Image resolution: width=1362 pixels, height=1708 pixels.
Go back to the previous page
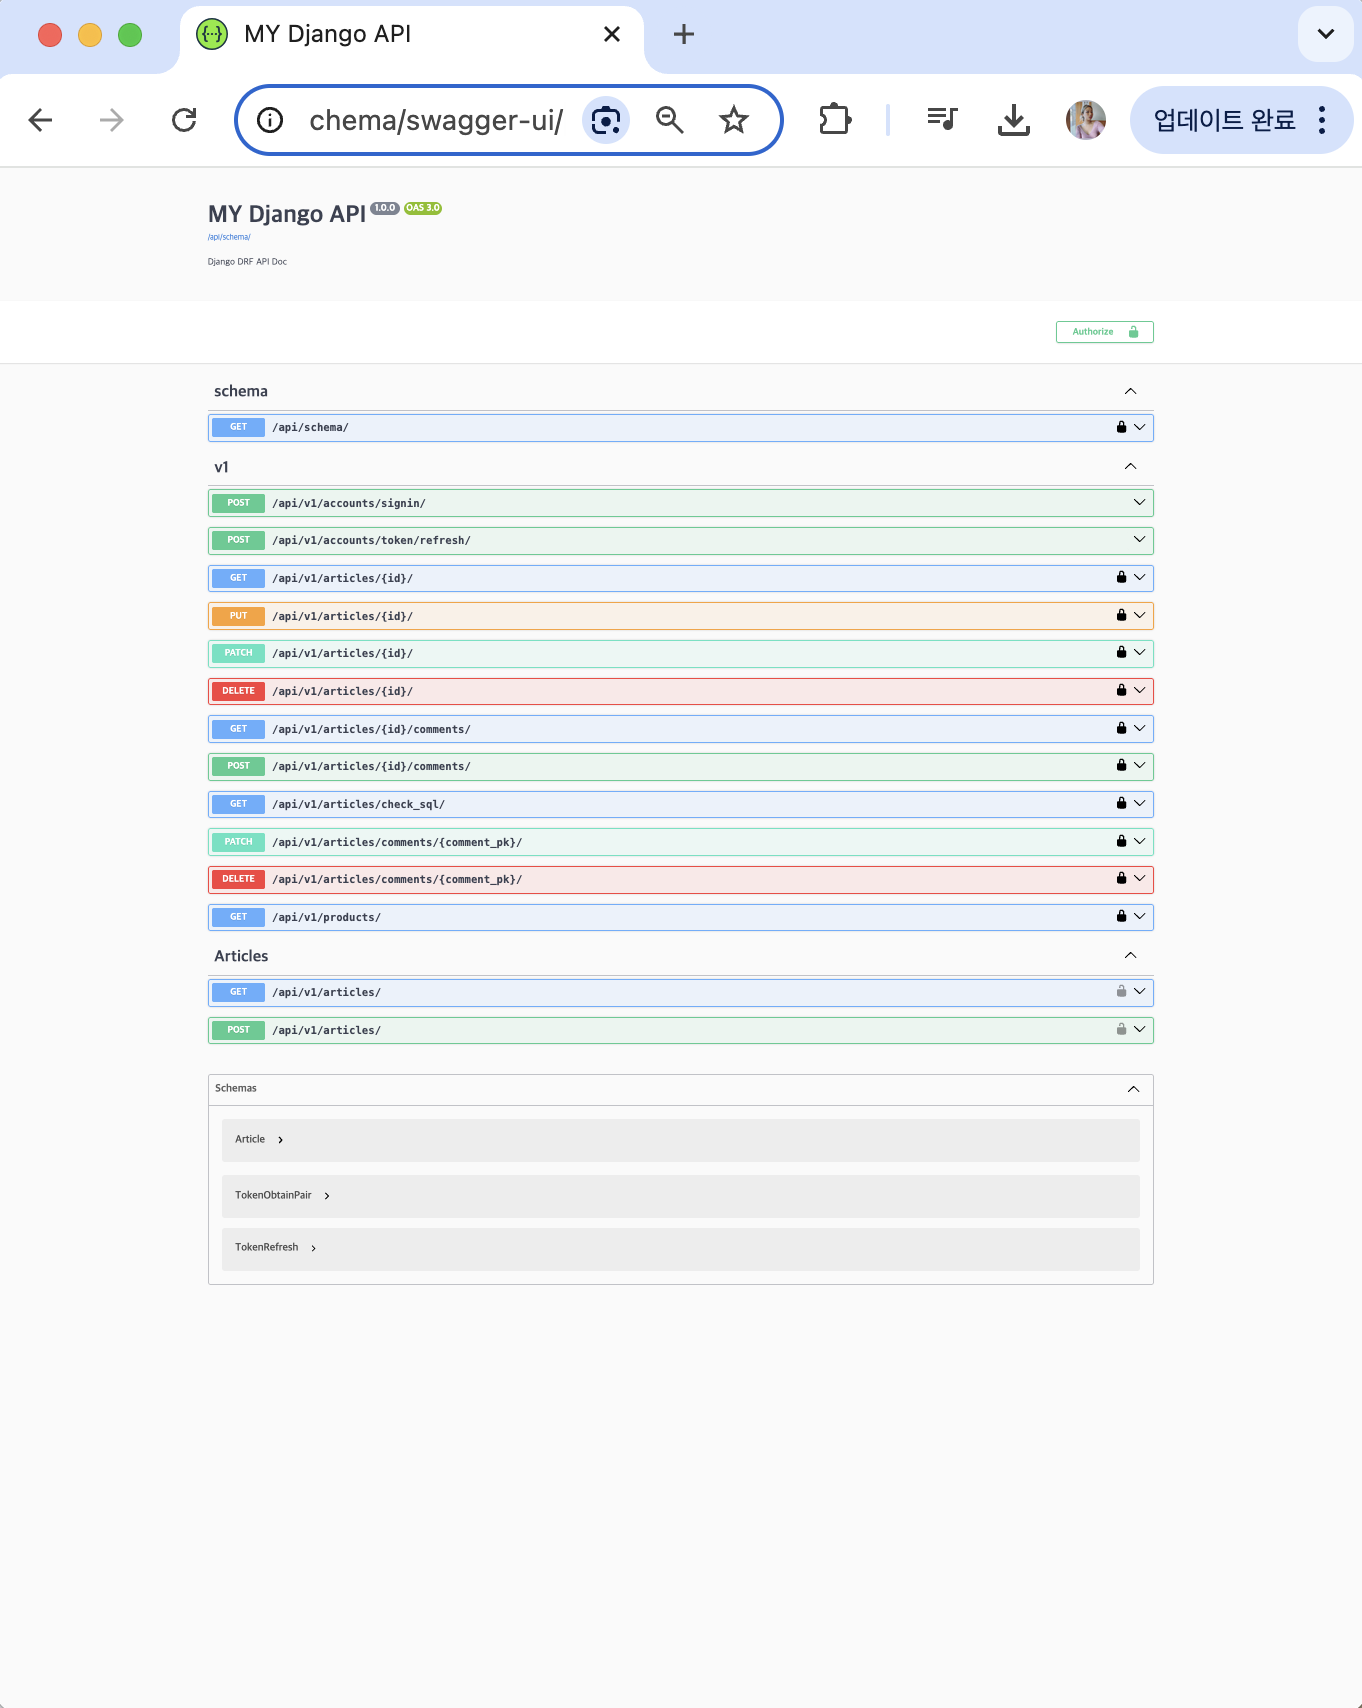click(x=40, y=121)
